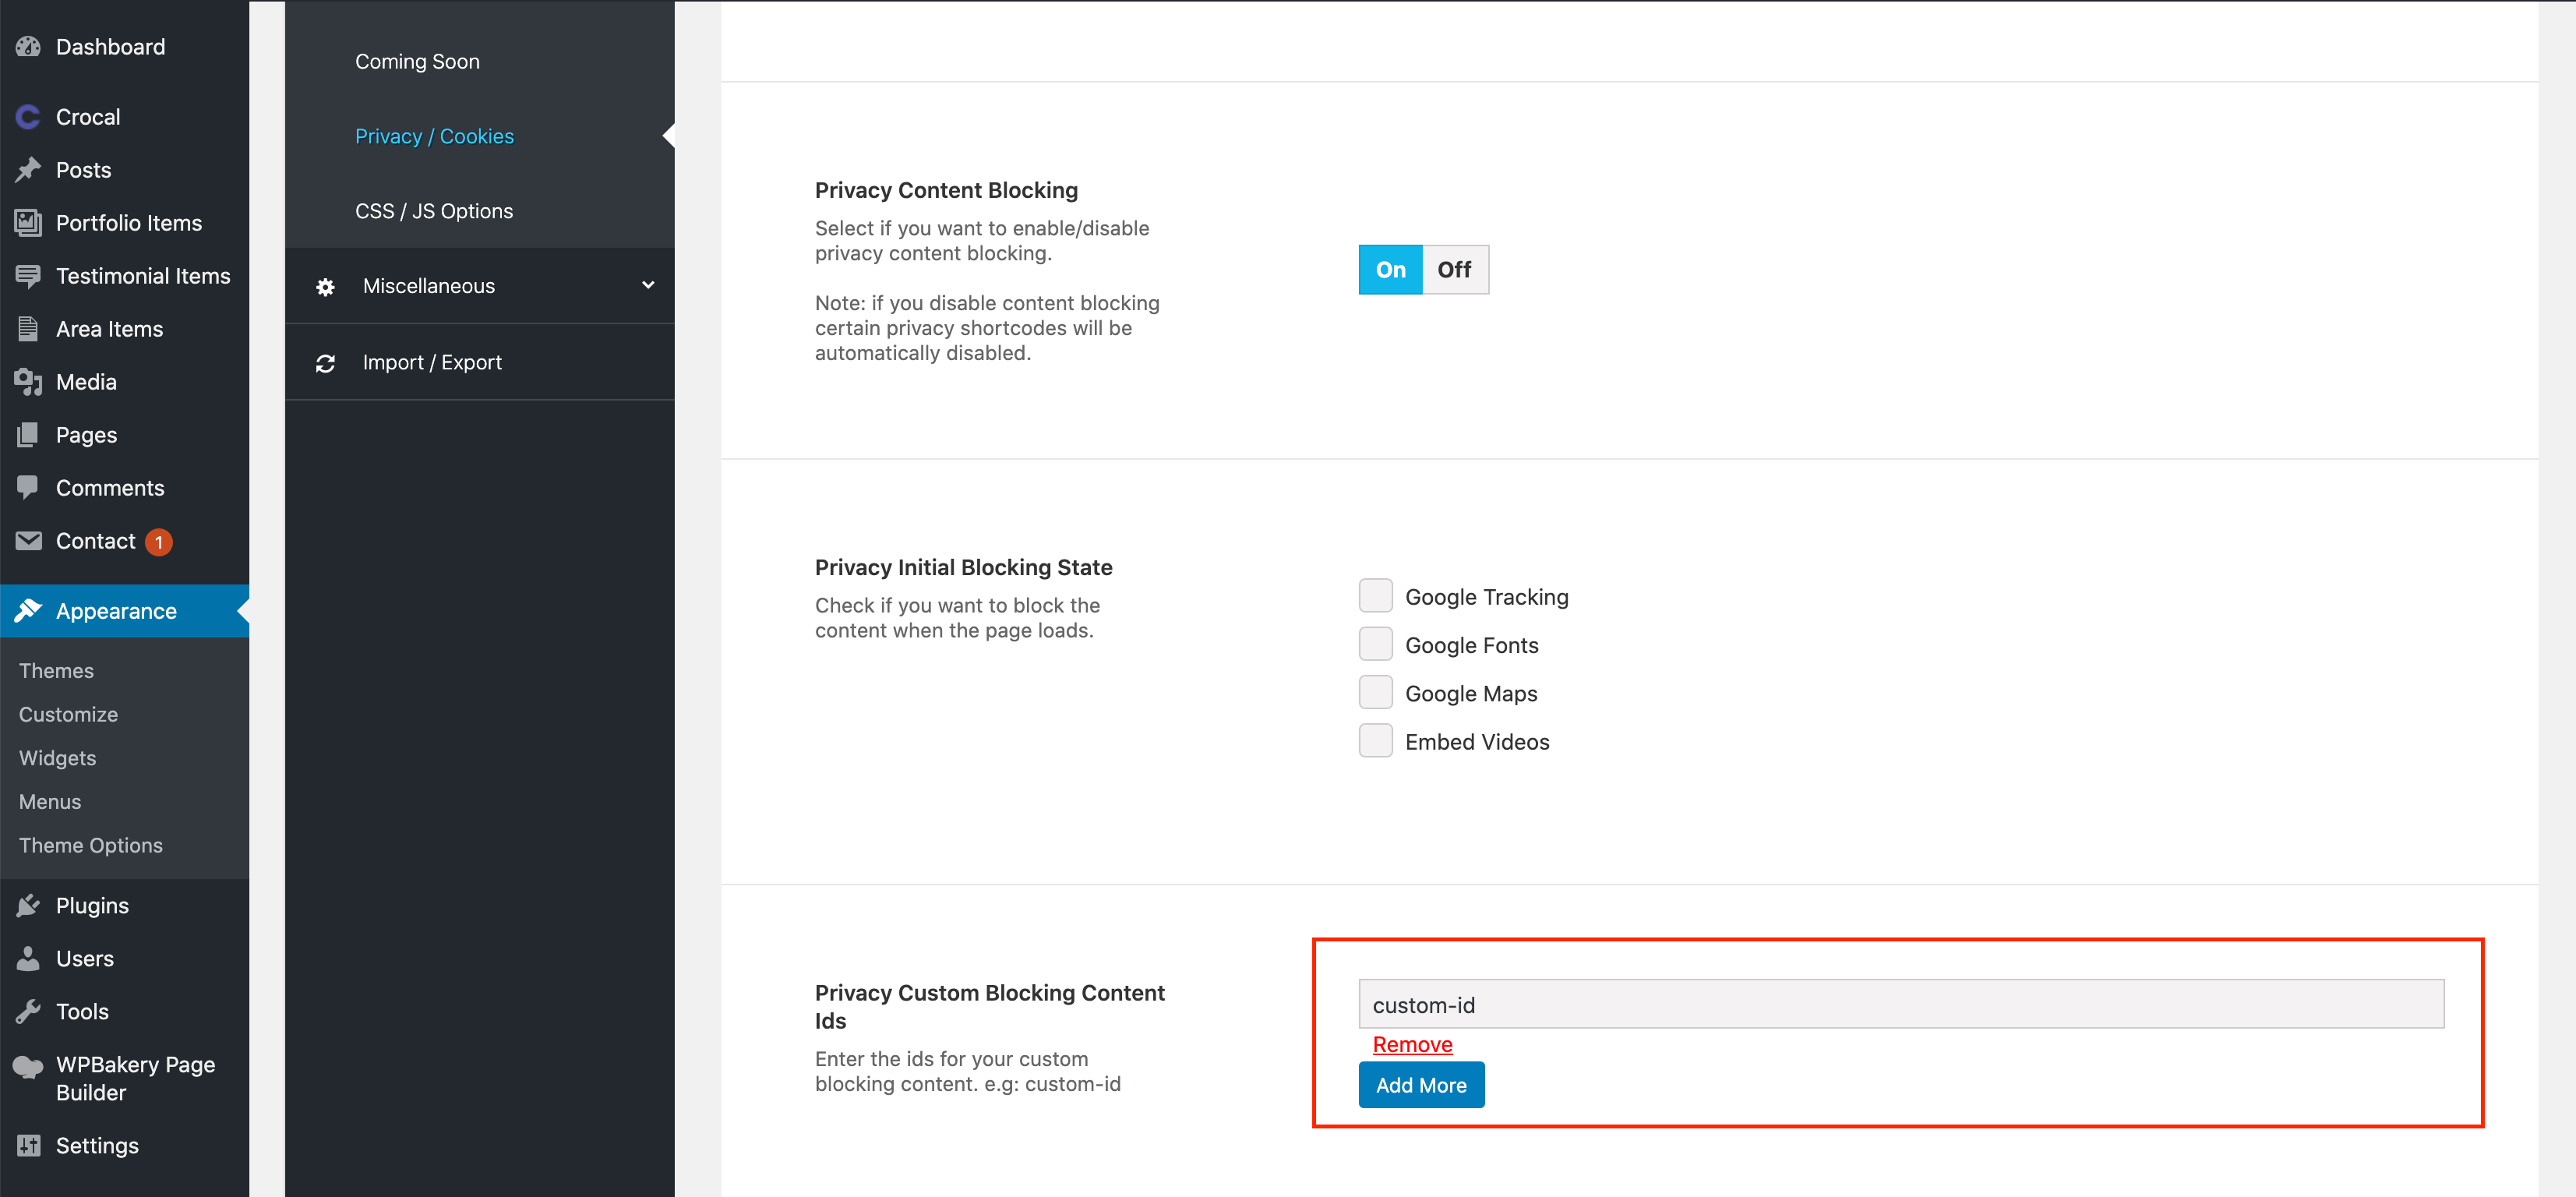Click the Miscellaneous gear icon
This screenshot has width=2576, height=1197.
coord(325,287)
